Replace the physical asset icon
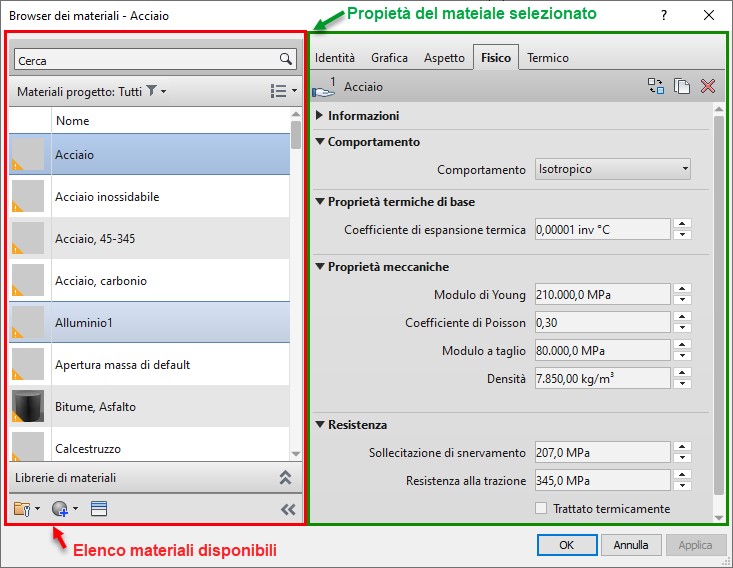This screenshot has width=733, height=568. (x=655, y=86)
